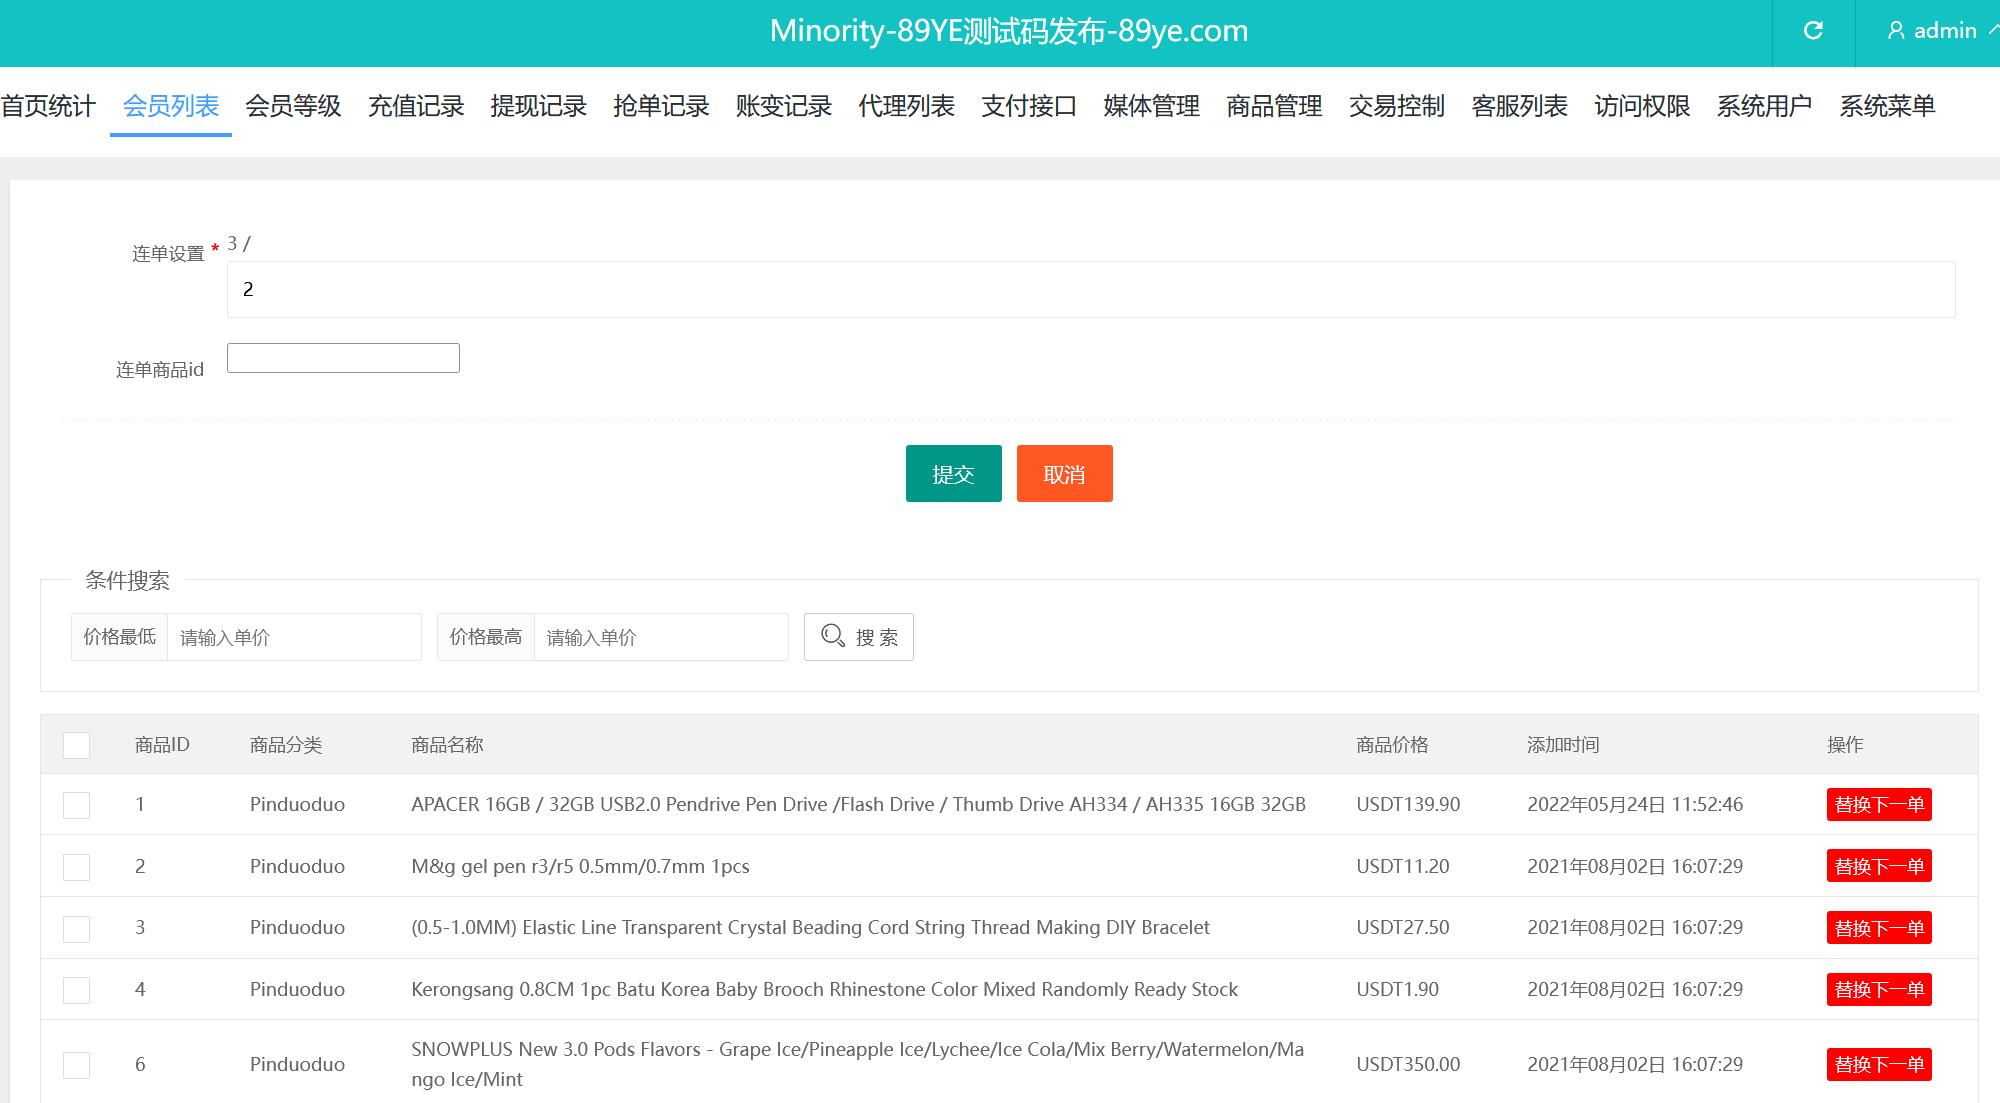
Task: Check the box for product ID 1
Action: [x=76, y=805]
